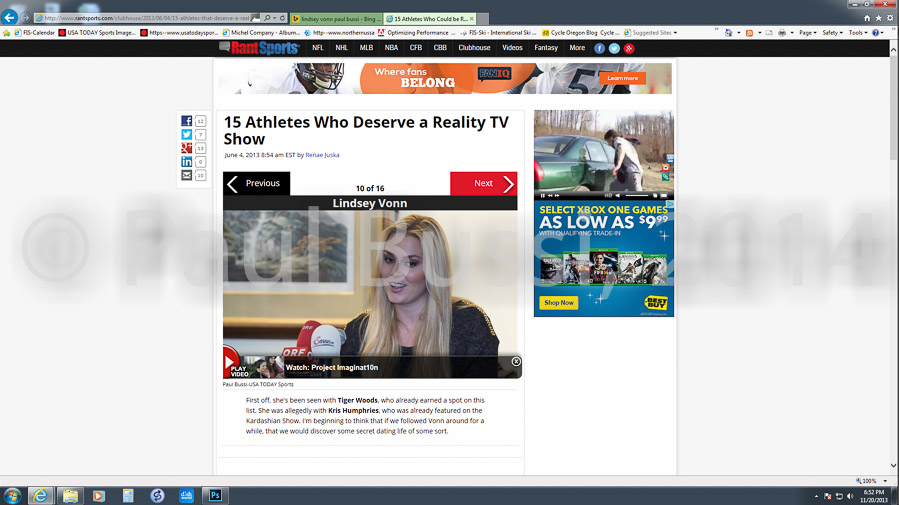Open browser Home from the top-right house icon

coord(867,18)
